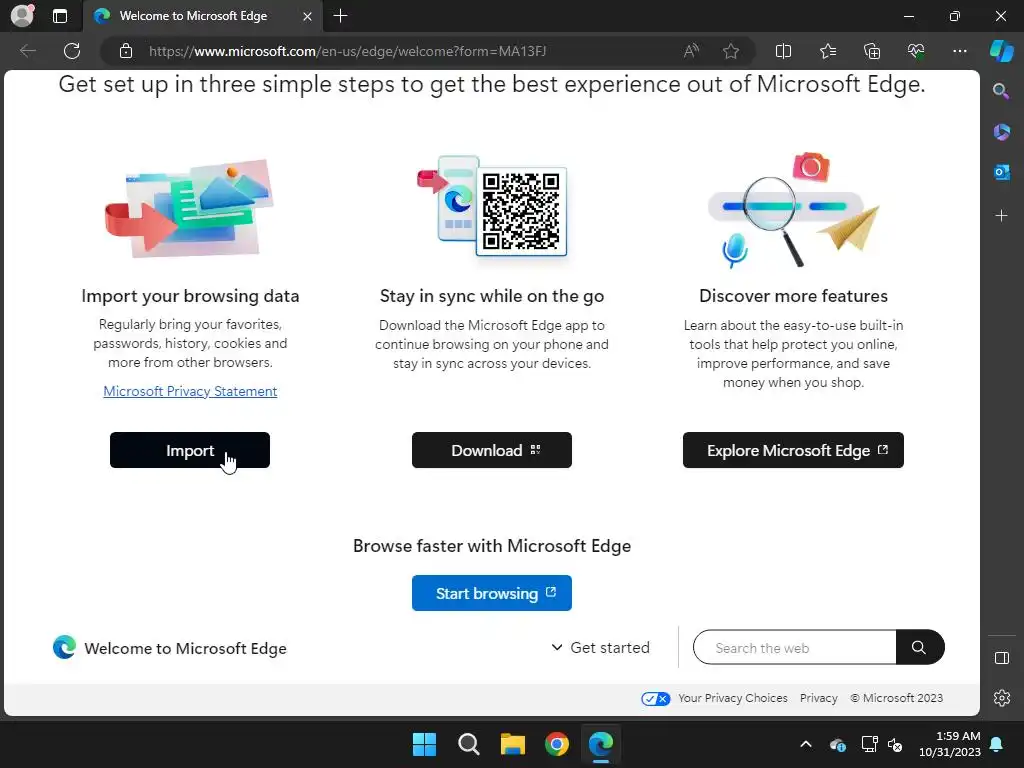
Task: Open the tab actions menu icon
Action: pyautogui.click(x=59, y=16)
